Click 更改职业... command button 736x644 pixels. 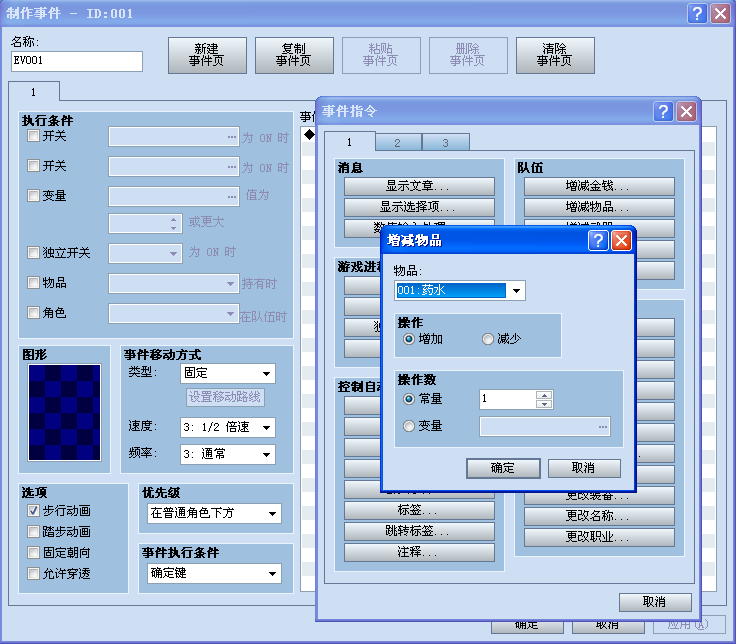click(x=599, y=537)
